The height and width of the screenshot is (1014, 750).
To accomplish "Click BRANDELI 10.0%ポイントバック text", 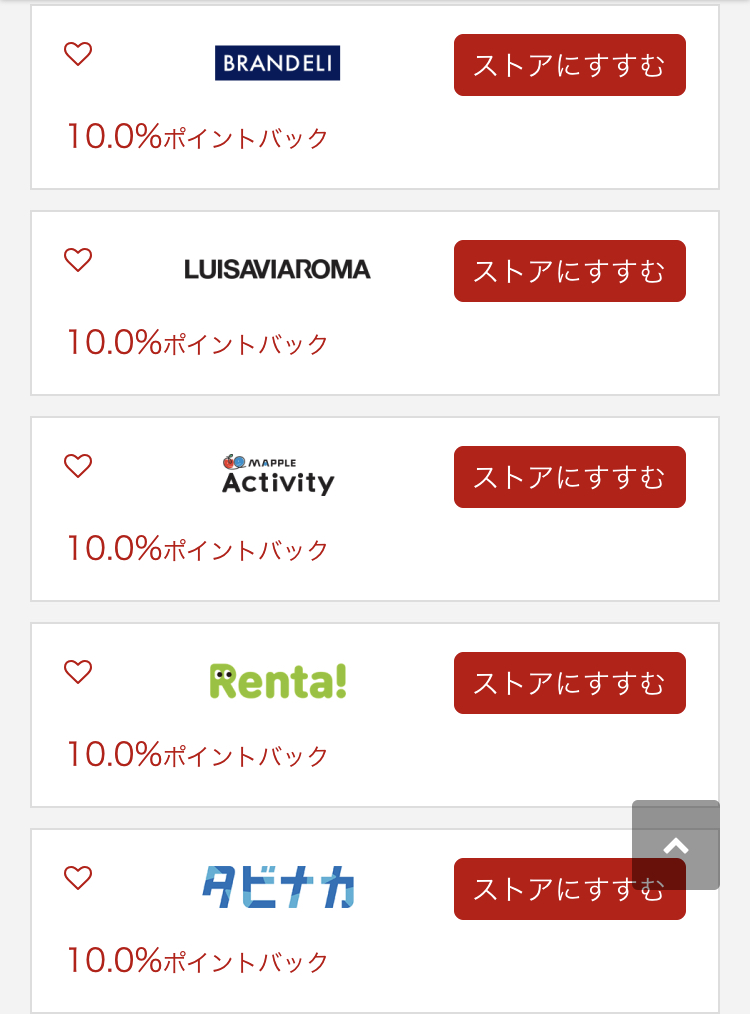I will point(198,137).
